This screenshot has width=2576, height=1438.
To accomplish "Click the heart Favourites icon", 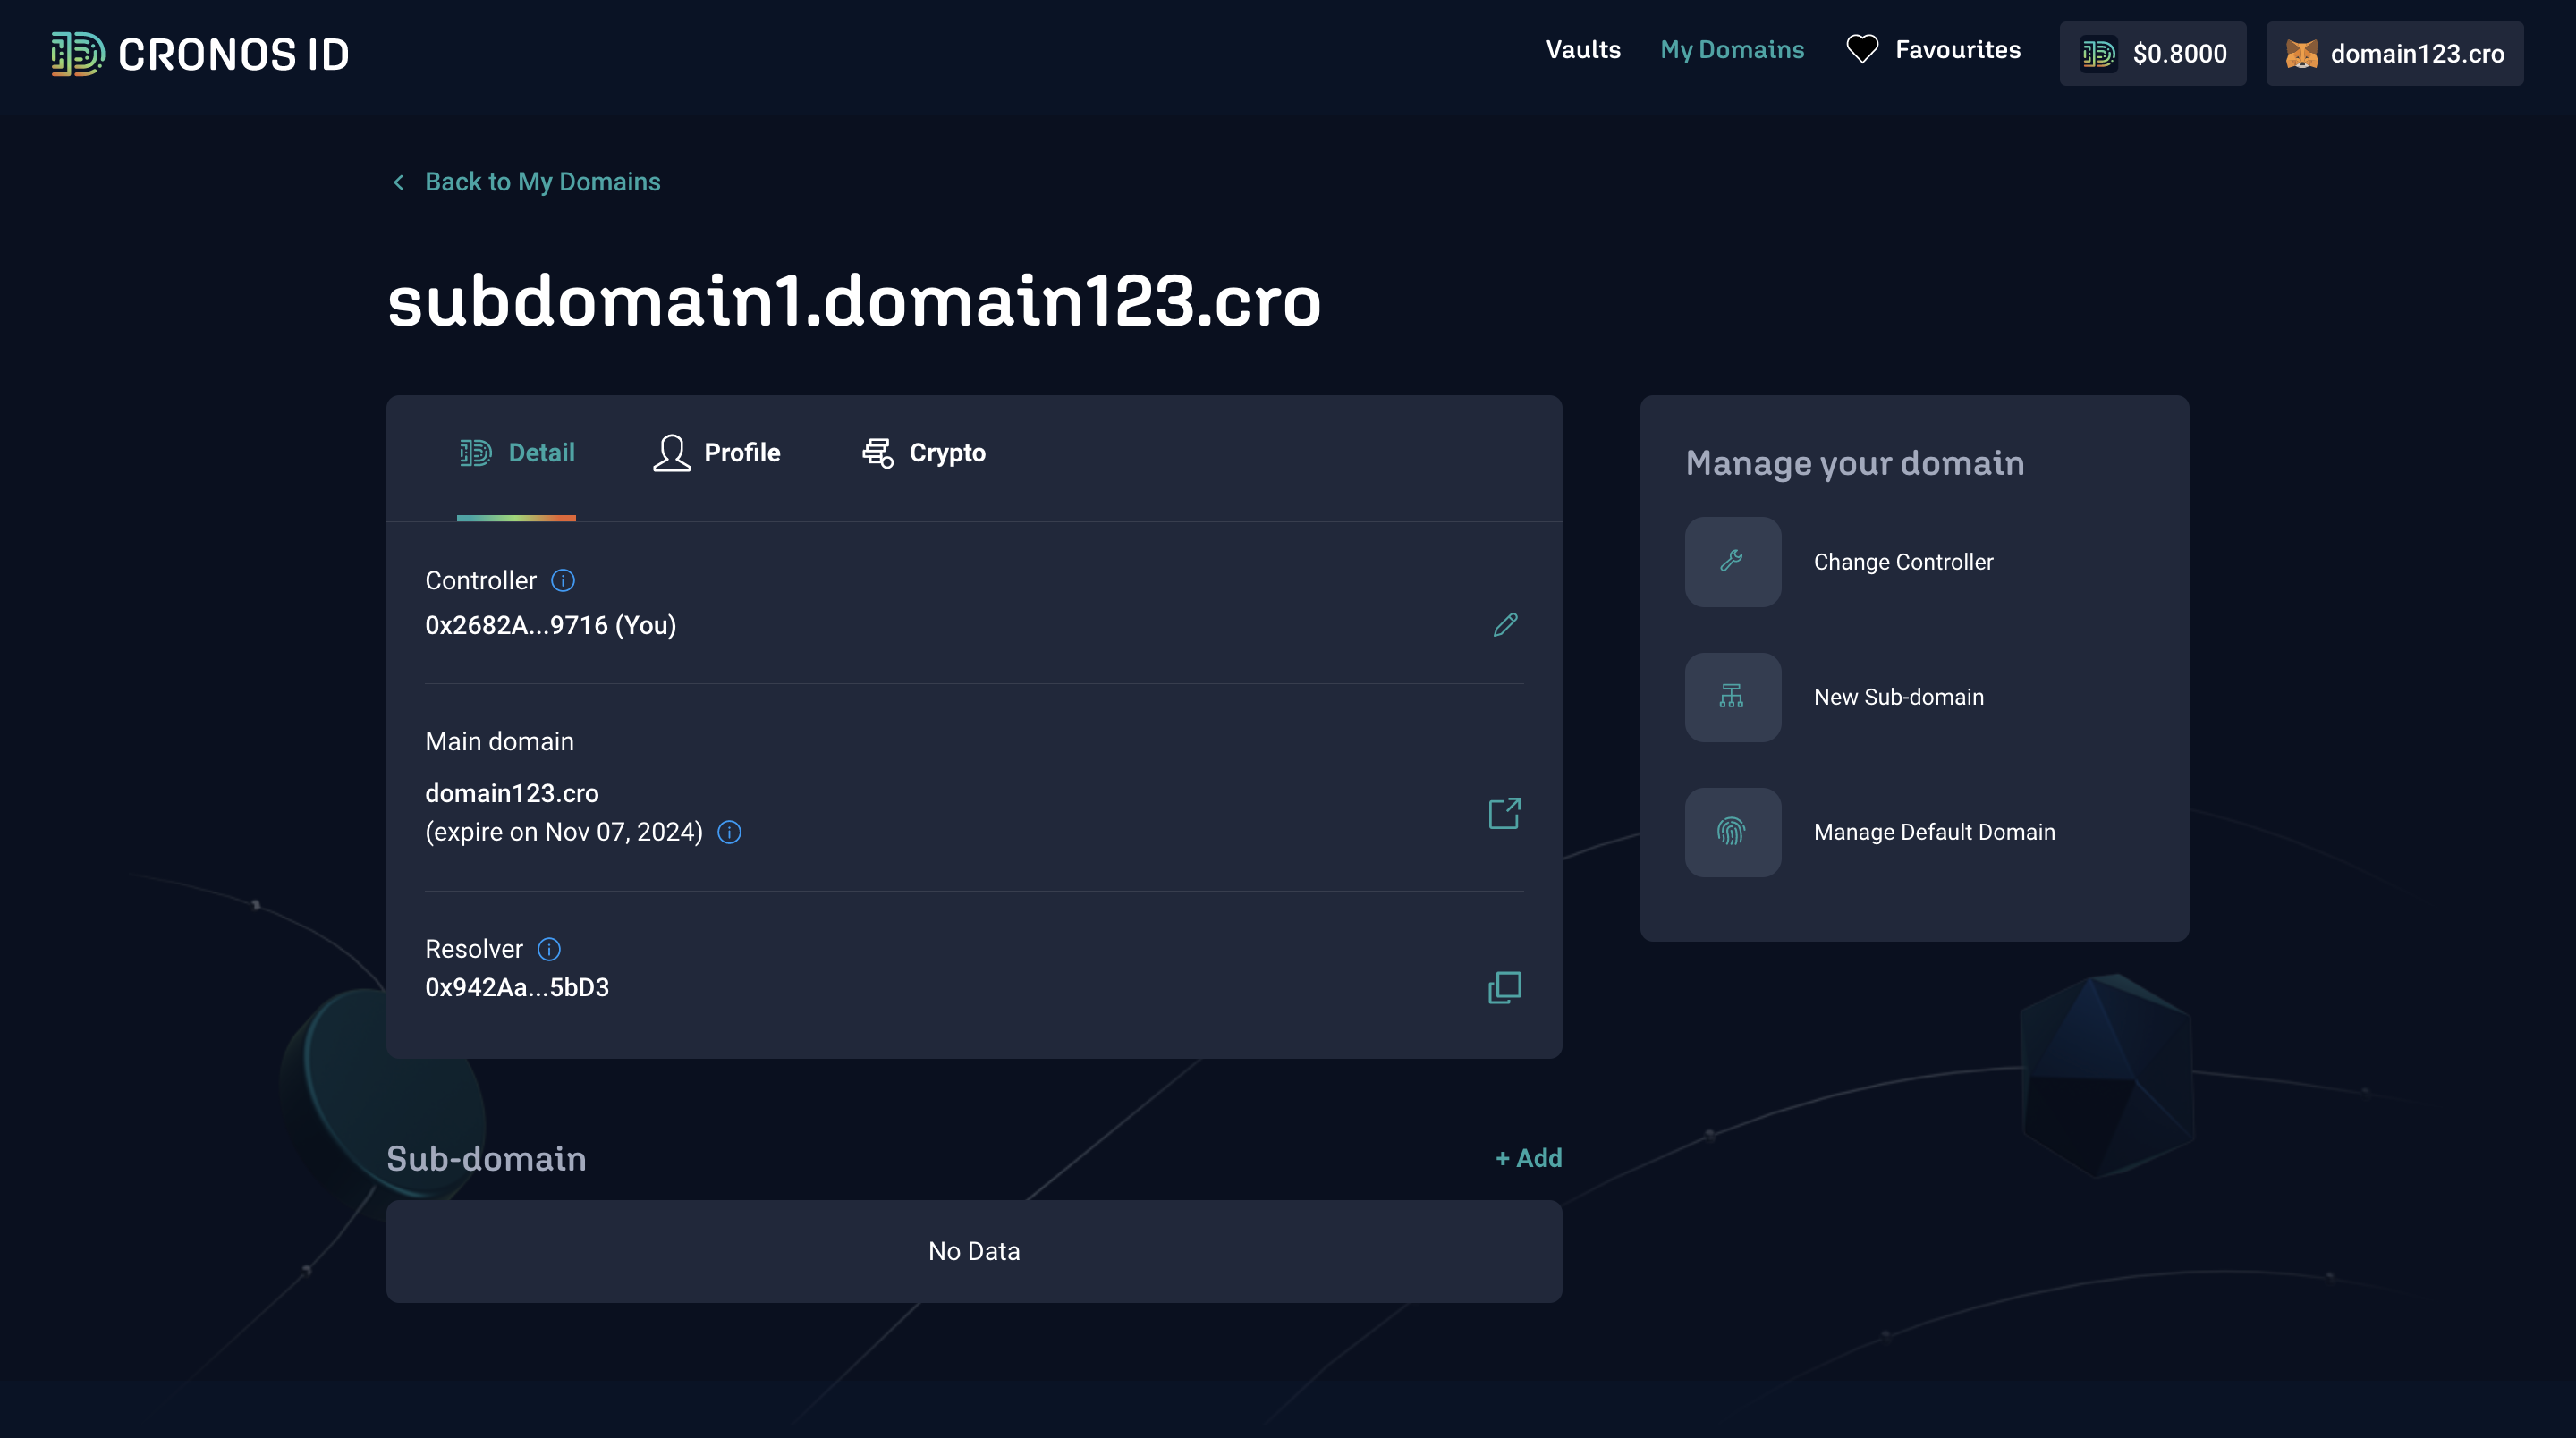I will click(1862, 50).
